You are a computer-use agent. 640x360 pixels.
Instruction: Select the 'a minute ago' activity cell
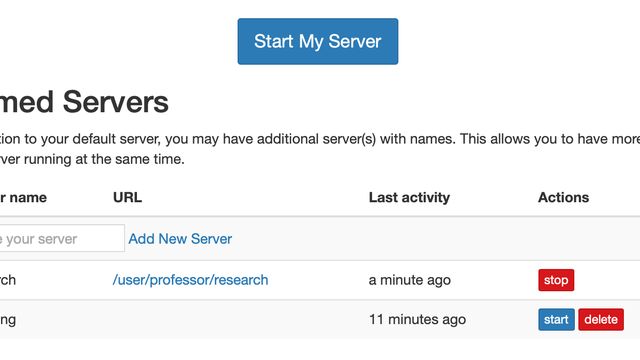[x=409, y=280]
